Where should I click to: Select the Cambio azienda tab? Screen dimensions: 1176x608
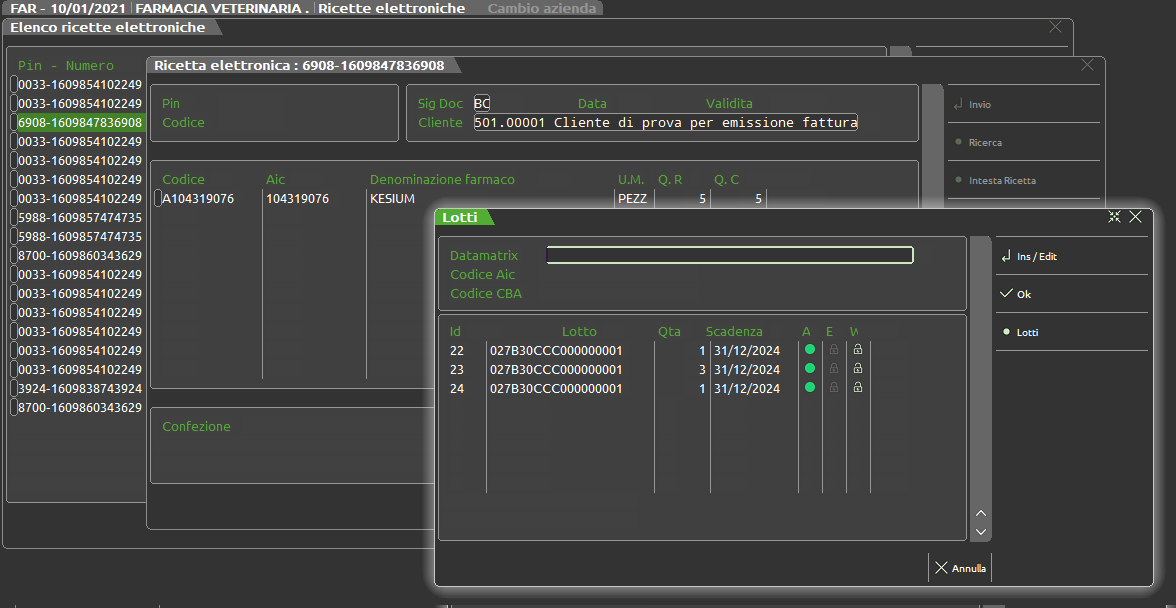click(541, 8)
